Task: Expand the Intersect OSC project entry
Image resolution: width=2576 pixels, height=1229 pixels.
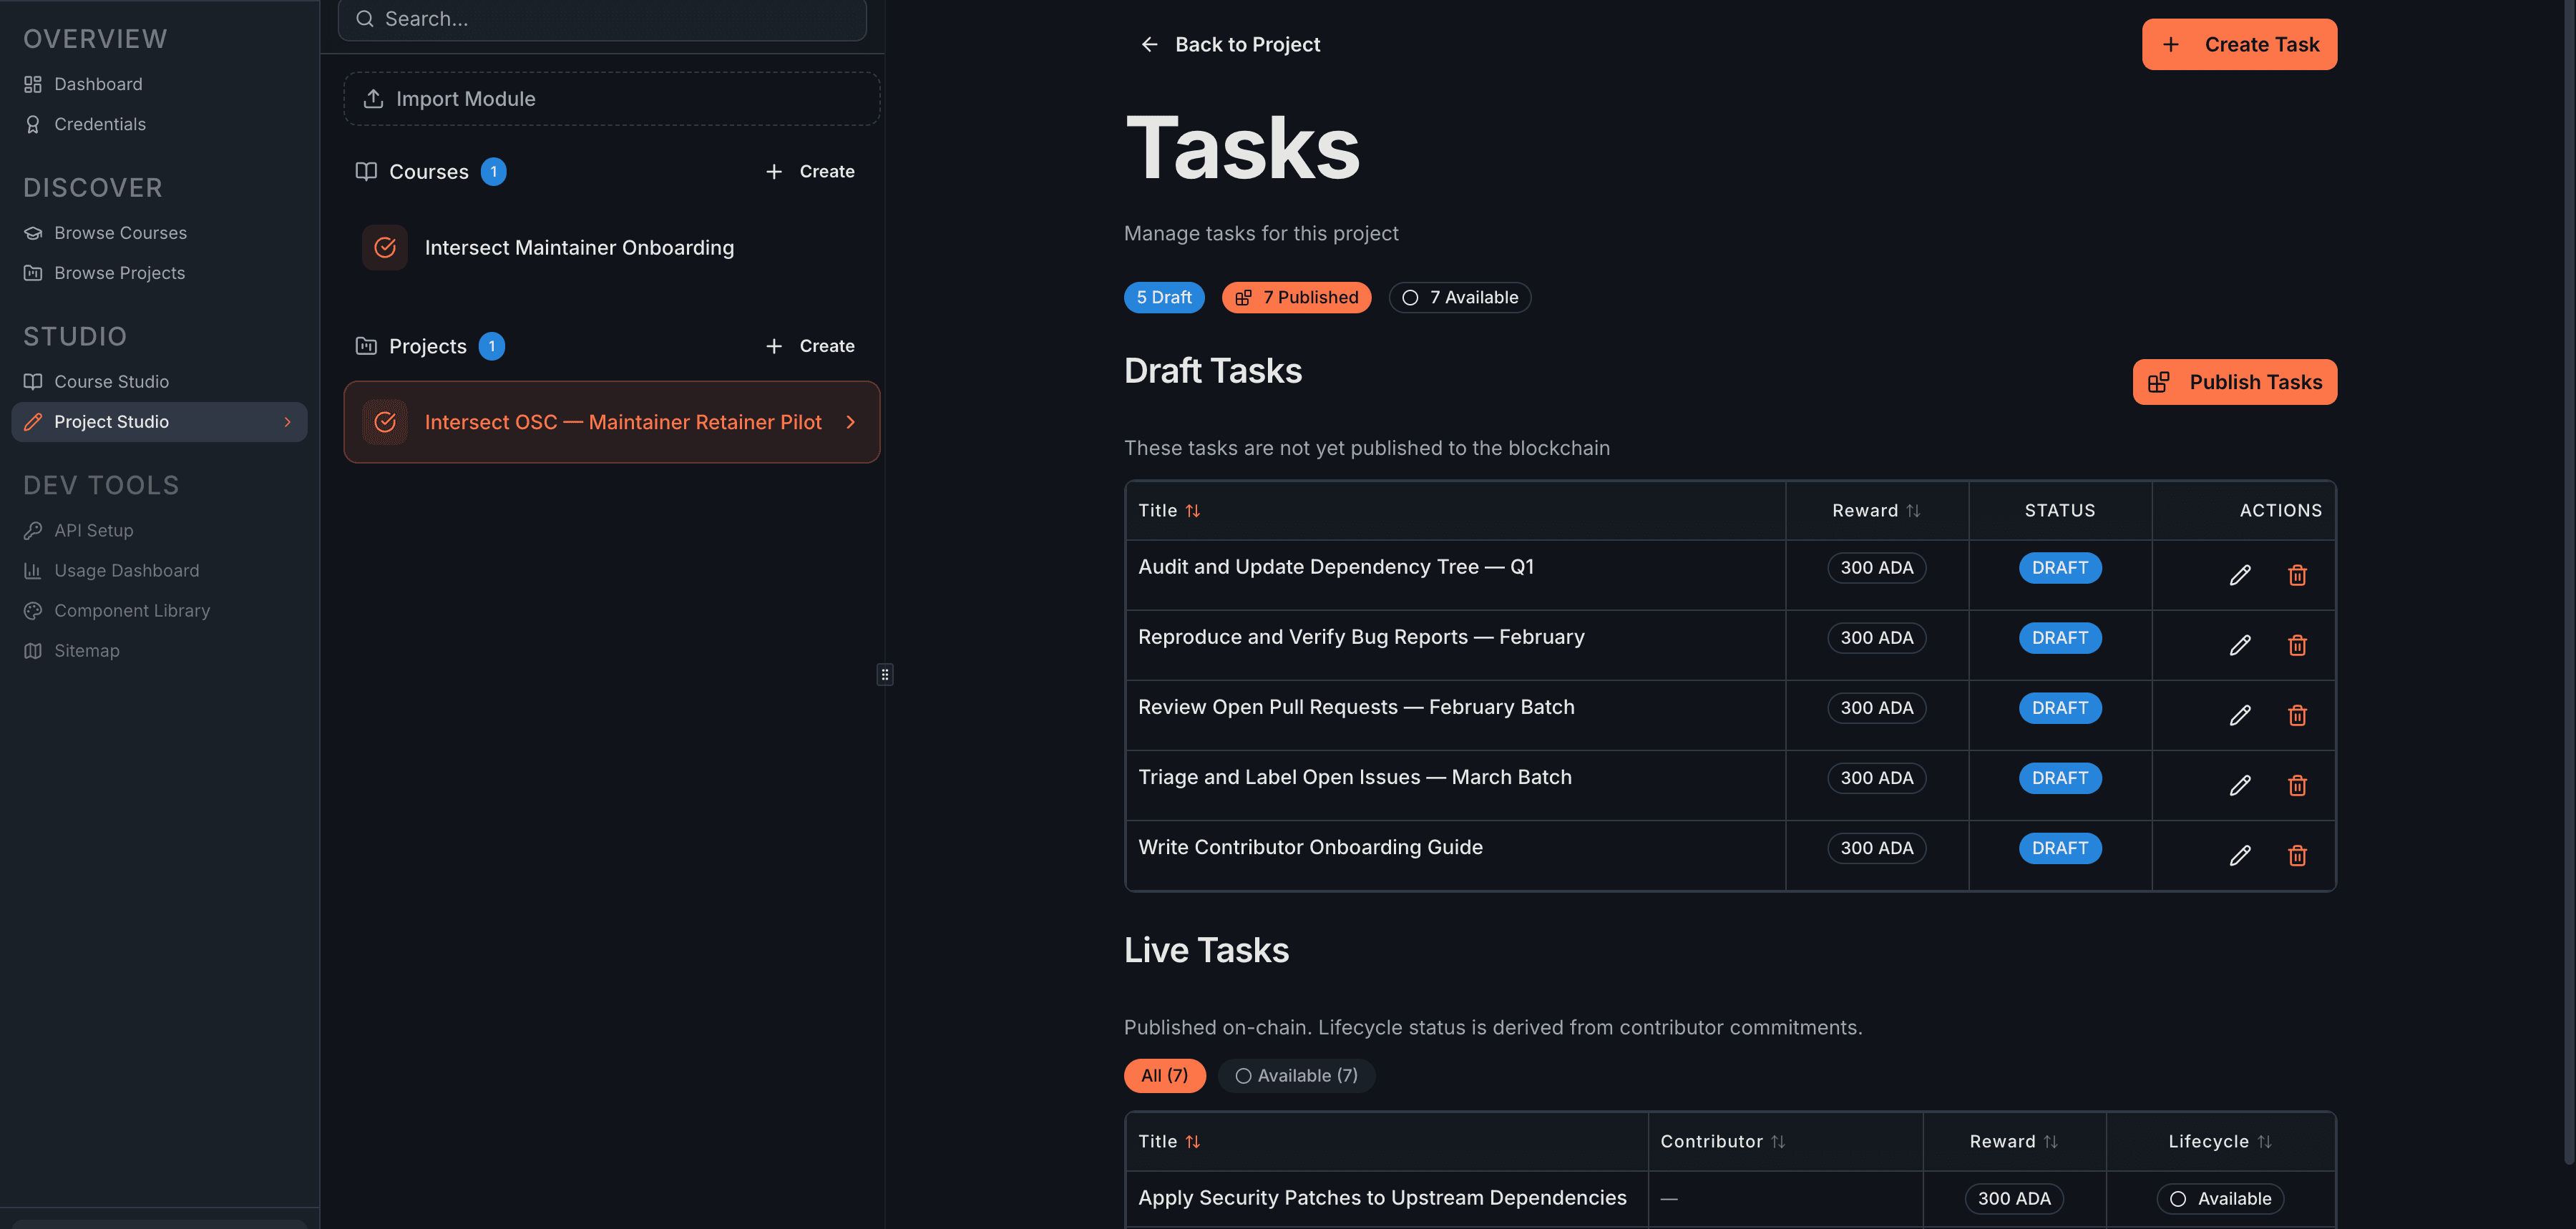Action: click(850, 421)
